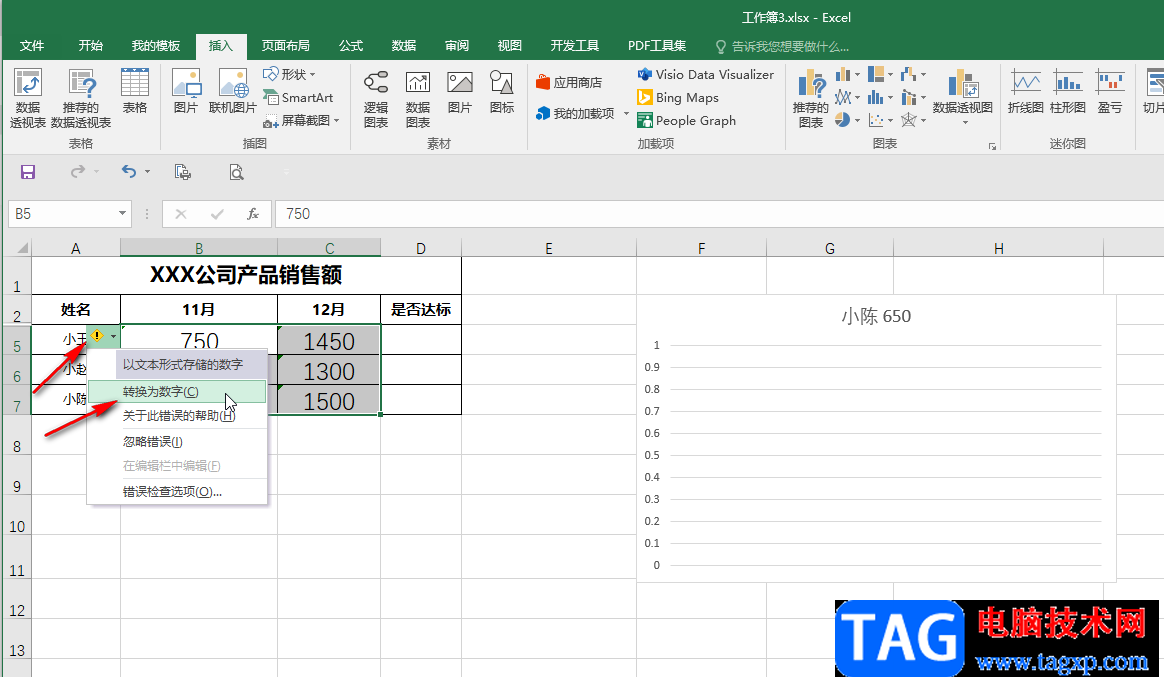This screenshot has height=677, width=1164.
Task: Undo the last action
Action: pyautogui.click(x=129, y=171)
